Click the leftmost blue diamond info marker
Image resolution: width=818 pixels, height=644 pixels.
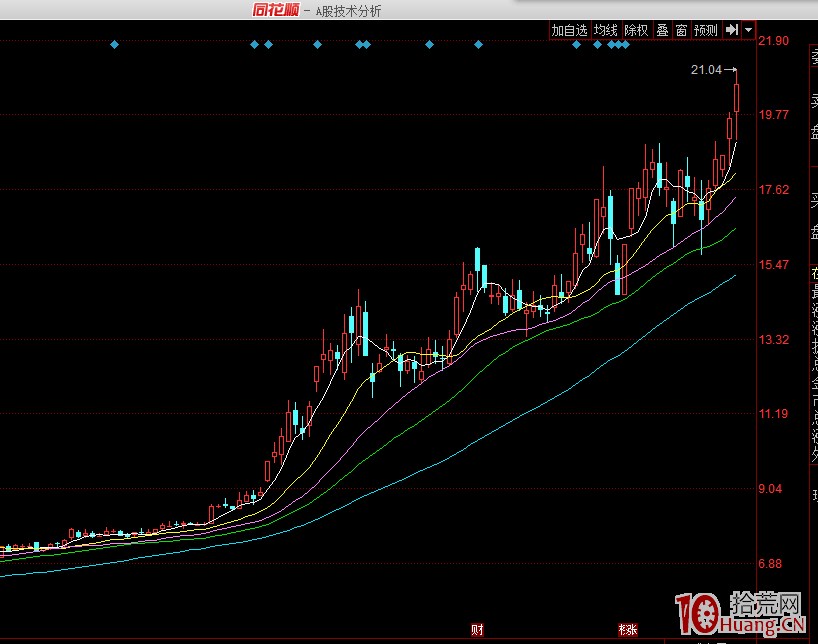pos(115,45)
